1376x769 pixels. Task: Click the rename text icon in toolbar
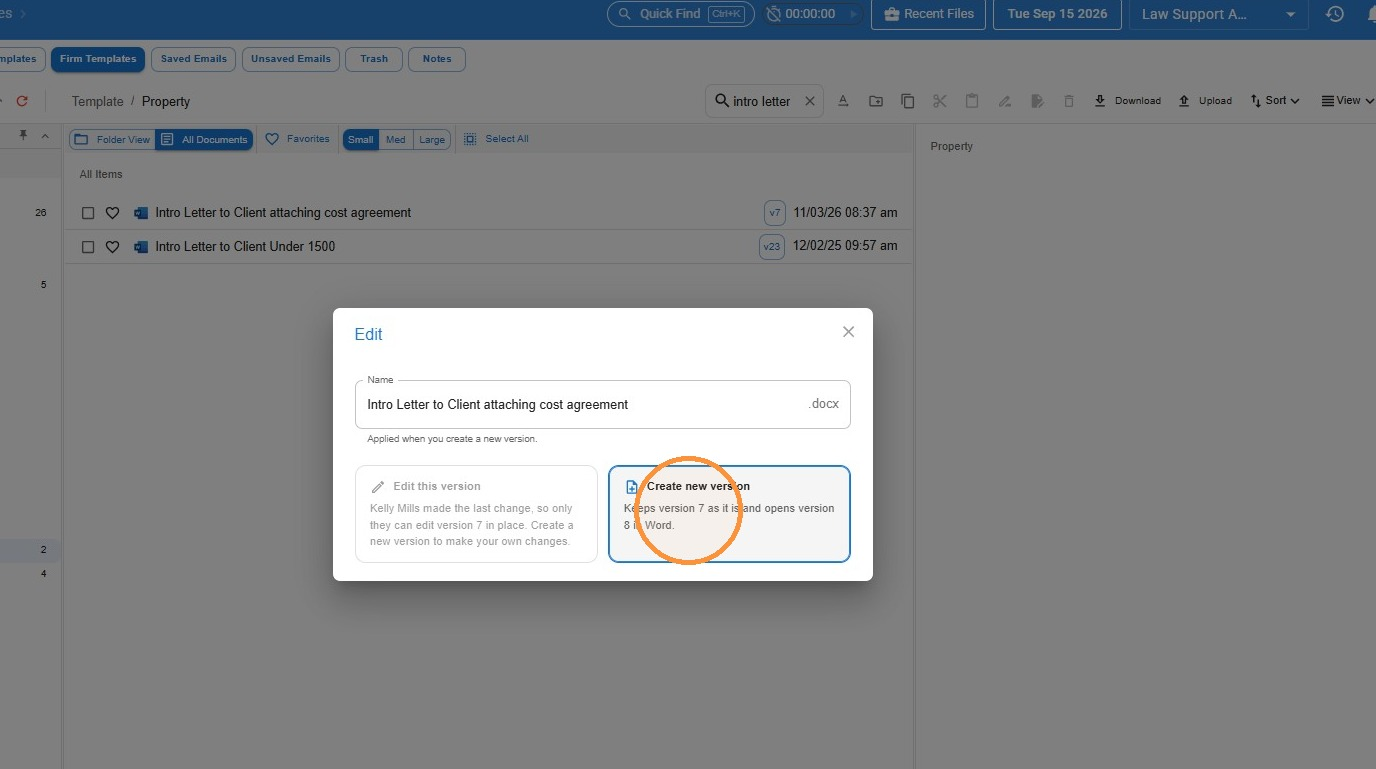click(843, 101)
